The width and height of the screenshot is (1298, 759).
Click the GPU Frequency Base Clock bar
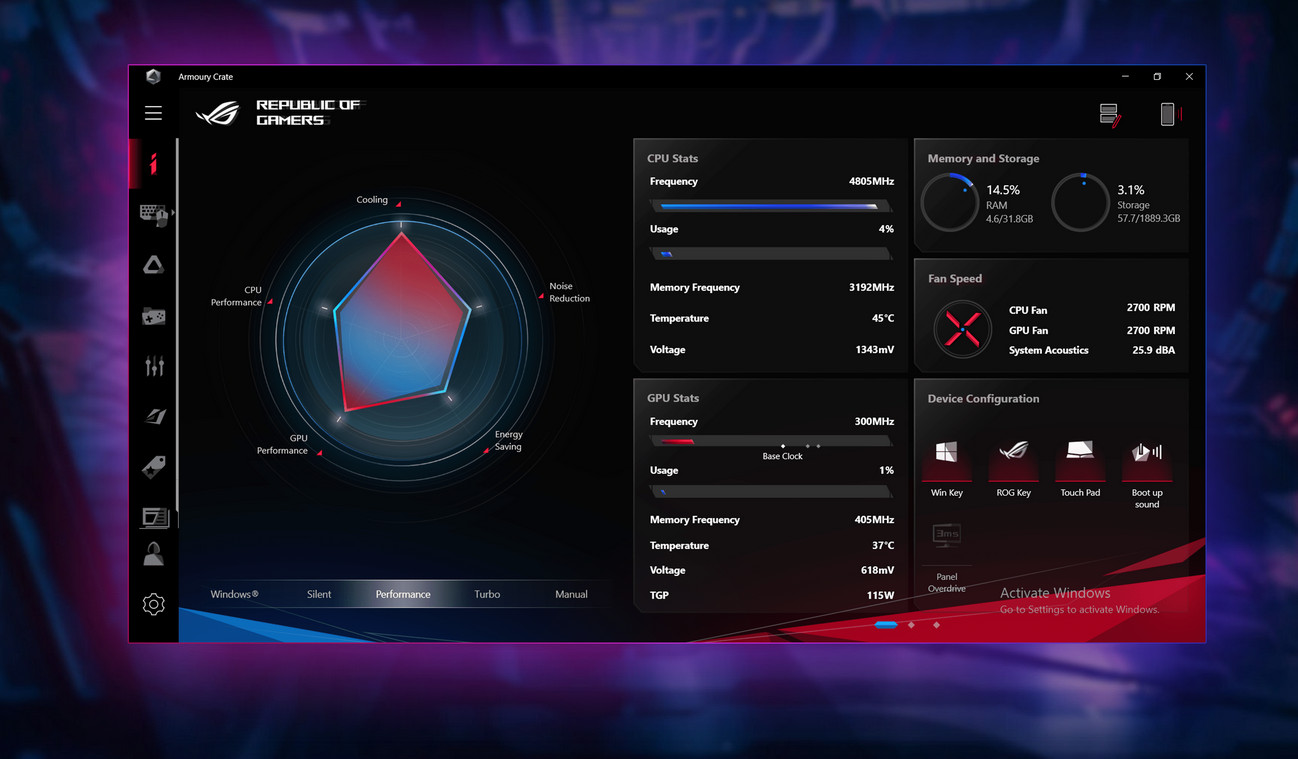(771, 441)
